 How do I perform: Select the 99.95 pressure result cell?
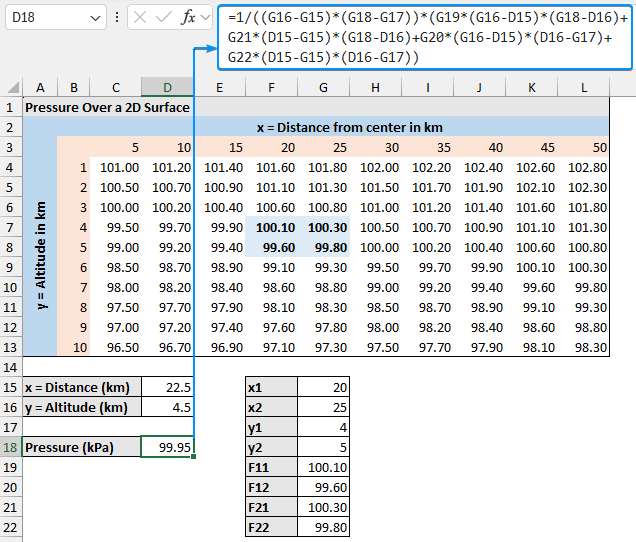[167, 447]
